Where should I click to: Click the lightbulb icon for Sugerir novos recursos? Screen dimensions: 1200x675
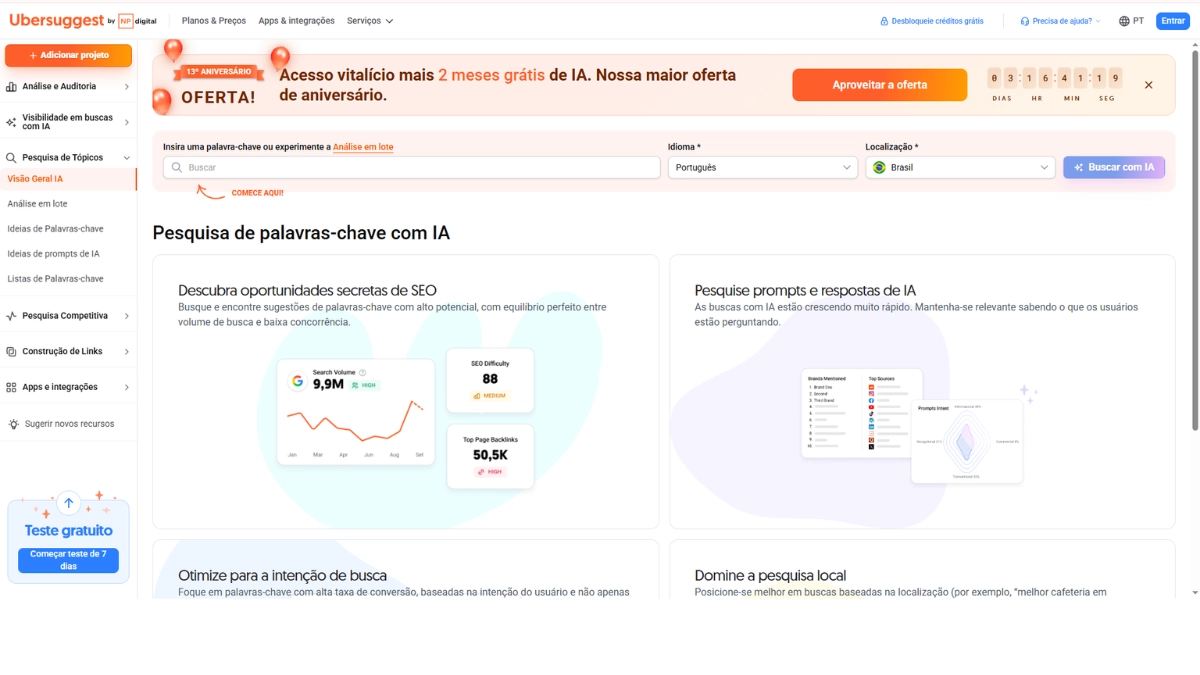(x=14, y=424)
